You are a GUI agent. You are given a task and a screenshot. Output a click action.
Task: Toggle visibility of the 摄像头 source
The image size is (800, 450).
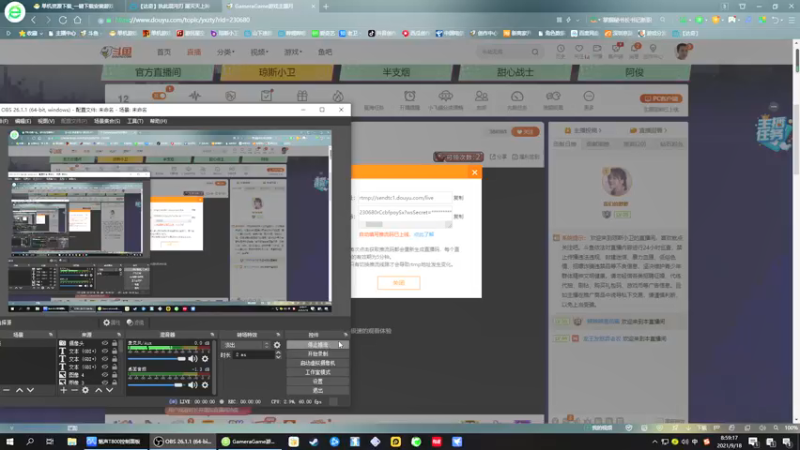(x=105, y=343)
